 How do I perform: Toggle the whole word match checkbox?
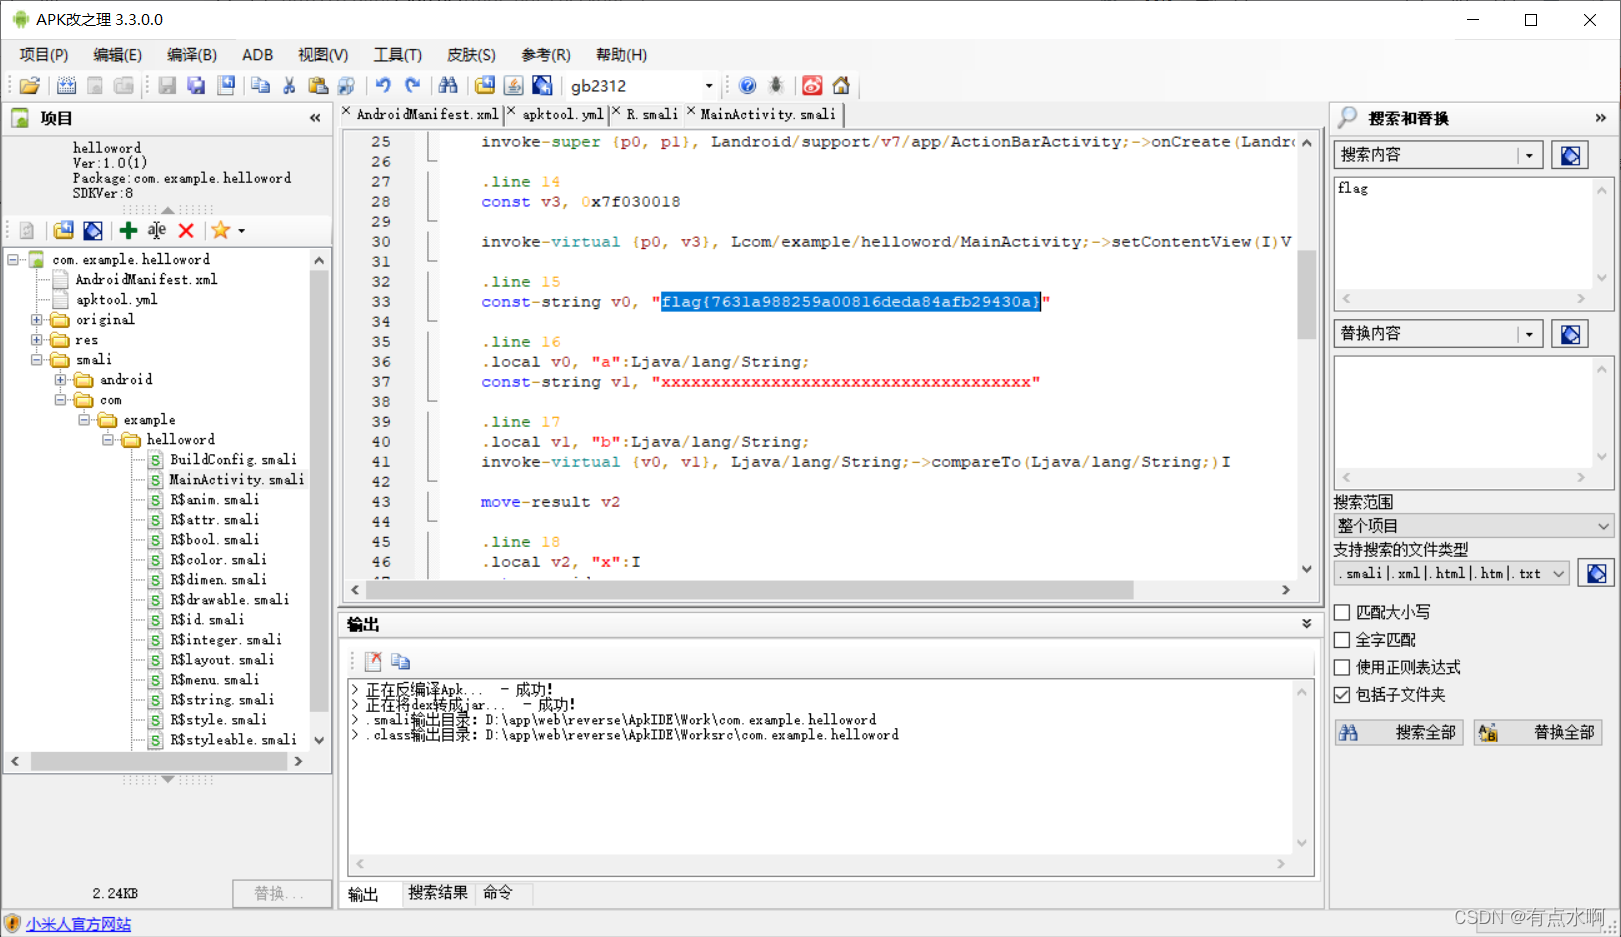coord(1342,640)
